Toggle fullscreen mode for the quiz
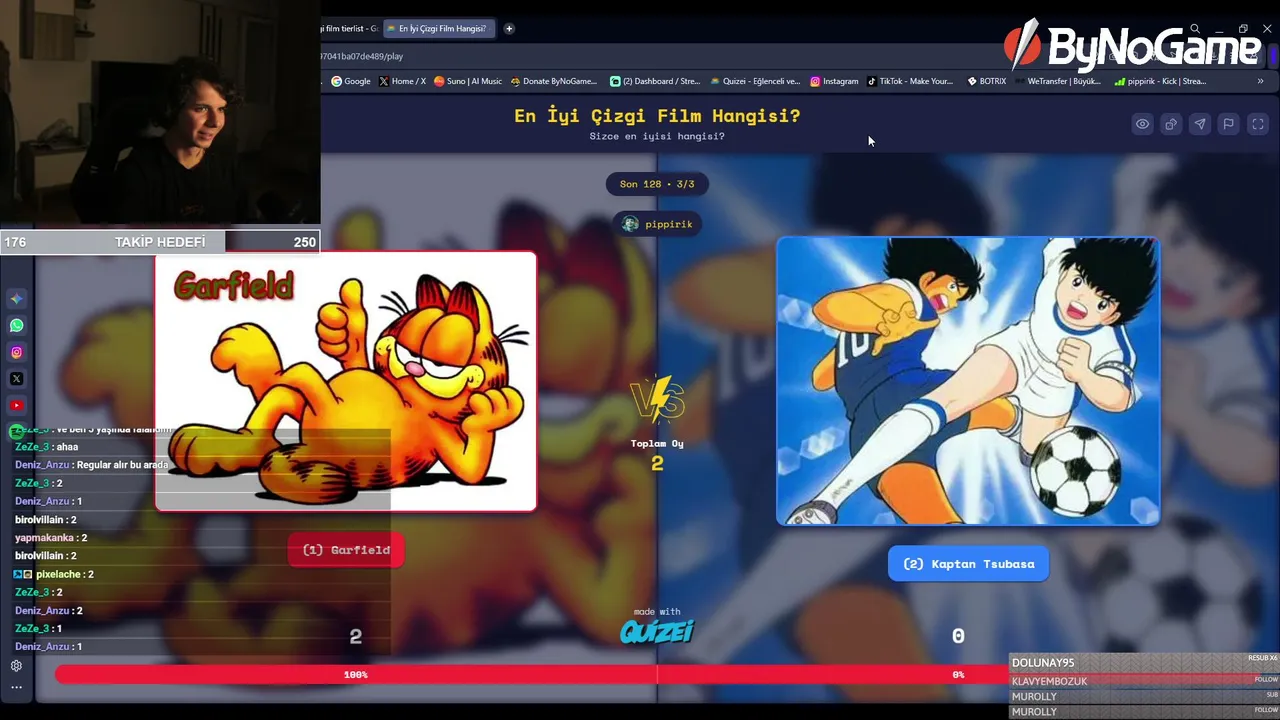1280x720 pixels. point(1258,124)
